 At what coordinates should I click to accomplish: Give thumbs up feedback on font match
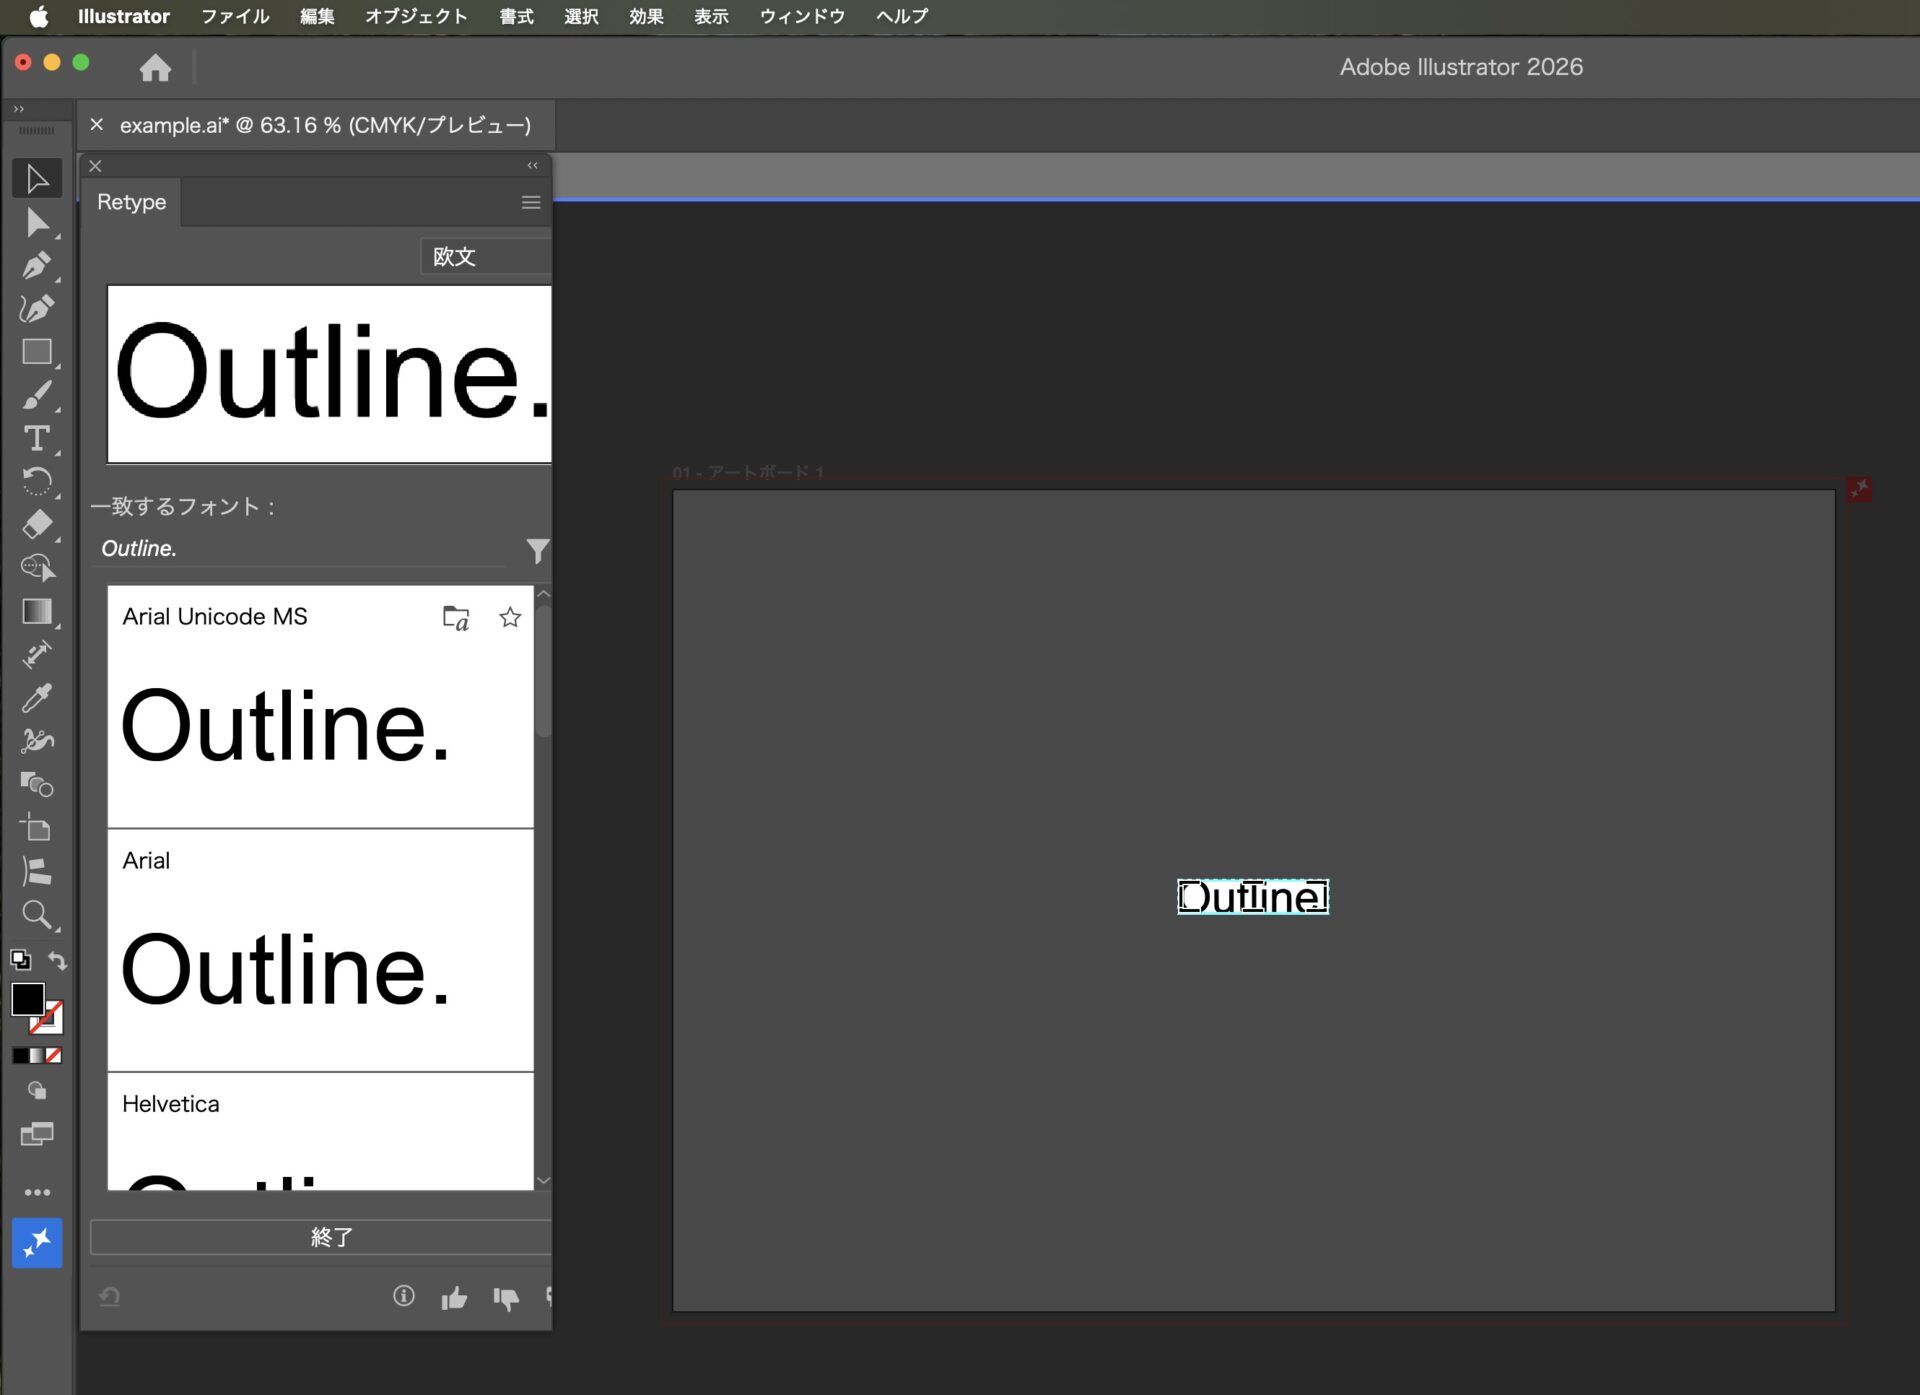pyautogui.click(x=455, y=1296)
